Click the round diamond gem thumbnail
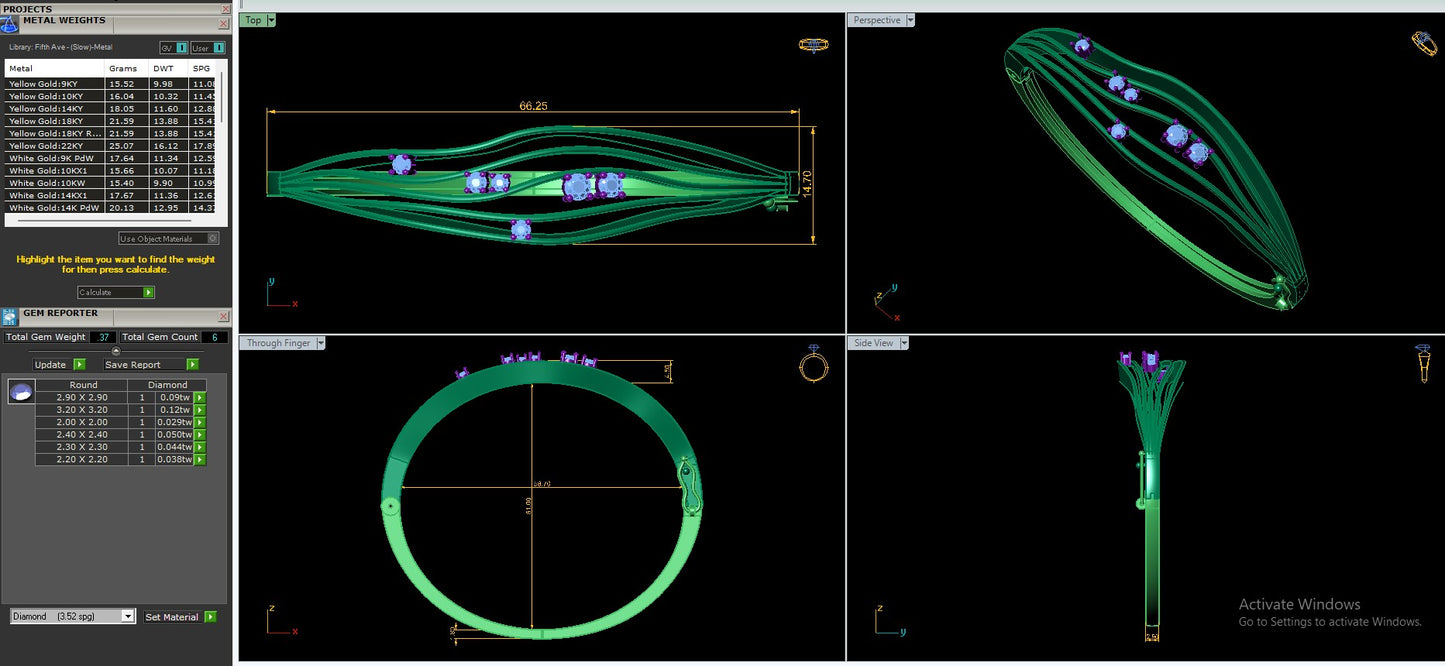1445x666 pixels. (20, 392)
